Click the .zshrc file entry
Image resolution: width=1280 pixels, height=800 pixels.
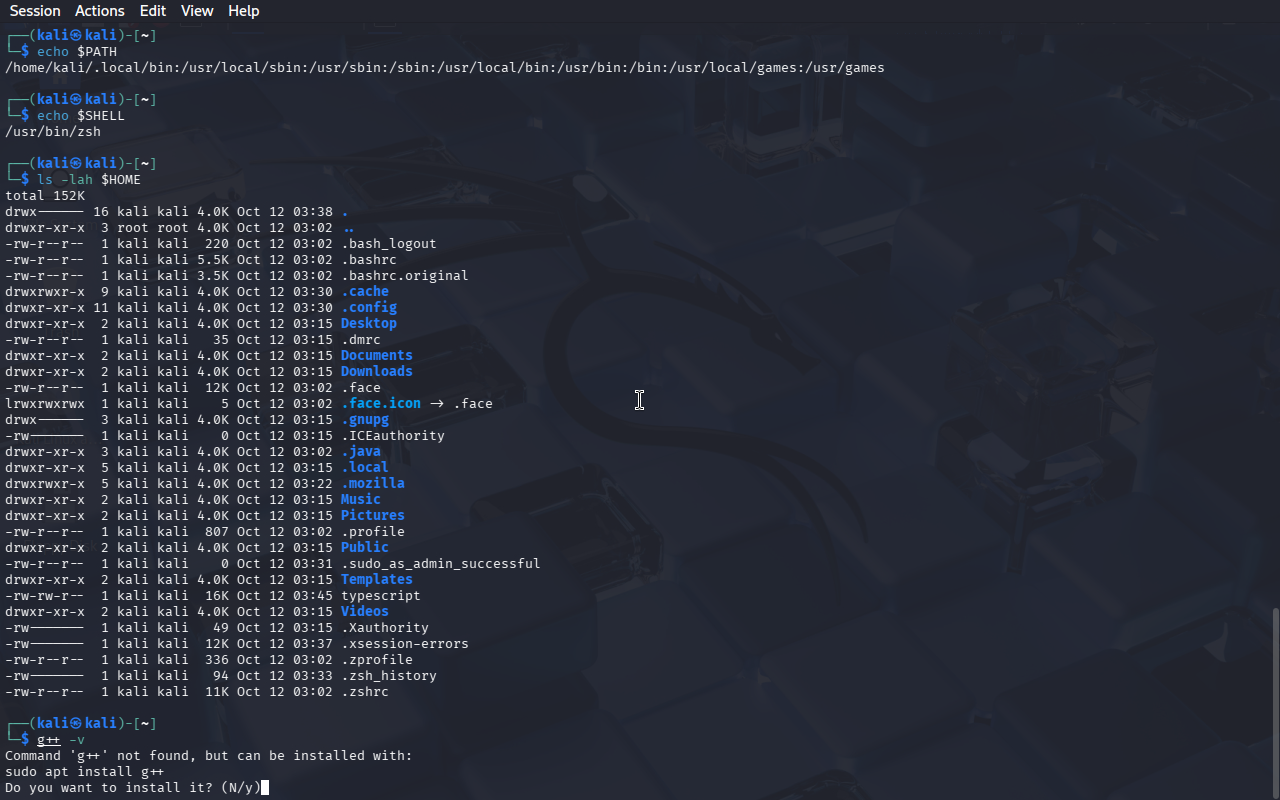tap(364, 692)
